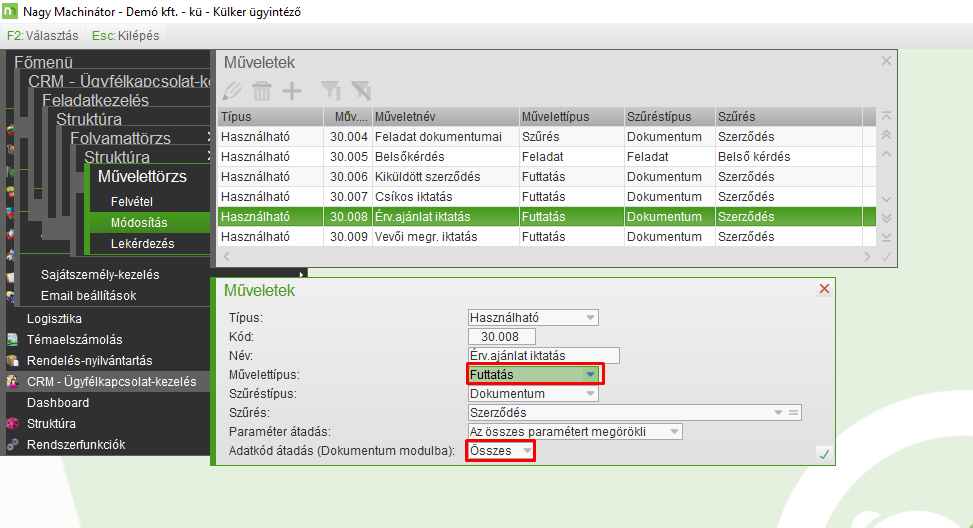Sort by Szűrés column header
This screenshot has width=973, height=528.
pos(789,117)
